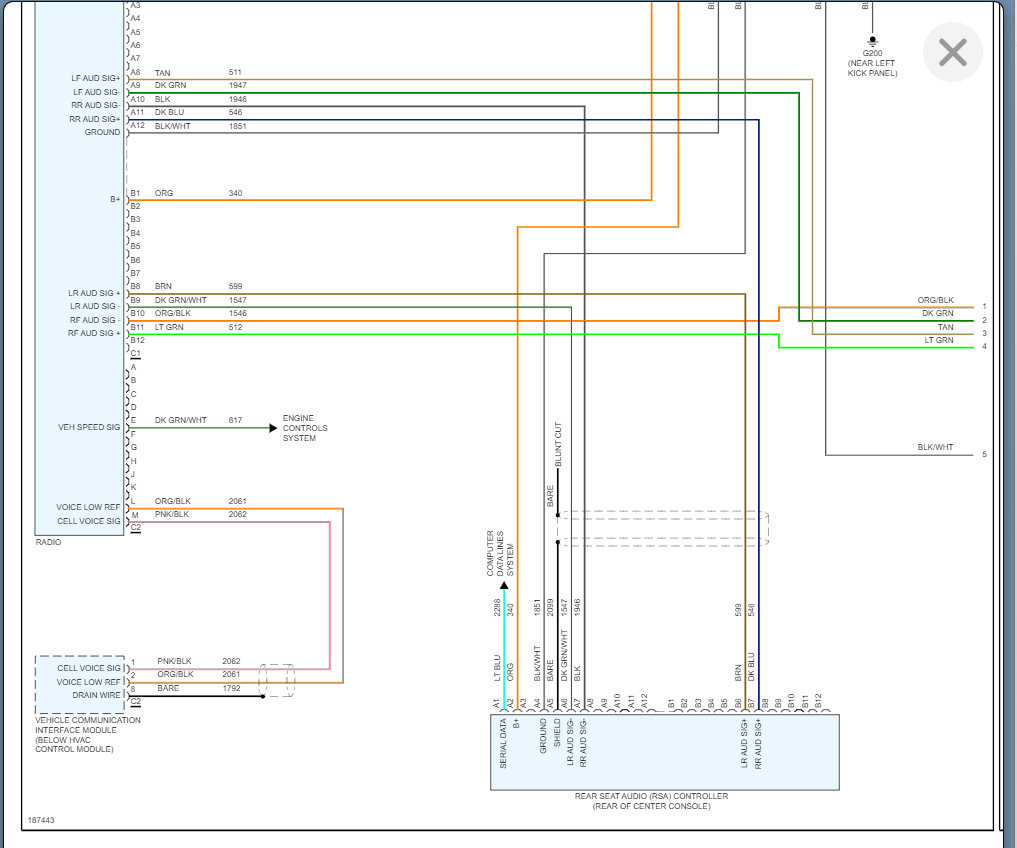Click the 'VEH SPEED SIG' label
1017x848 pixels.
coord(89,428)
